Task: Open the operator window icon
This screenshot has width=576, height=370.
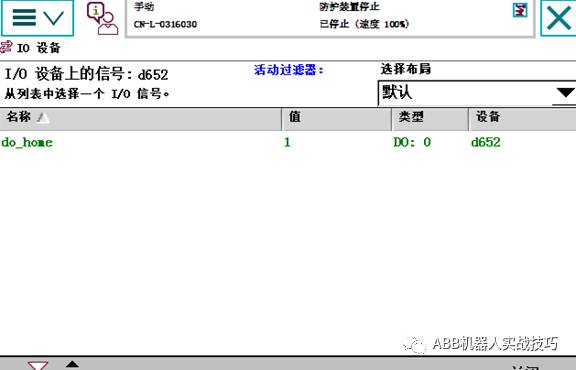Action: [102, 18]
